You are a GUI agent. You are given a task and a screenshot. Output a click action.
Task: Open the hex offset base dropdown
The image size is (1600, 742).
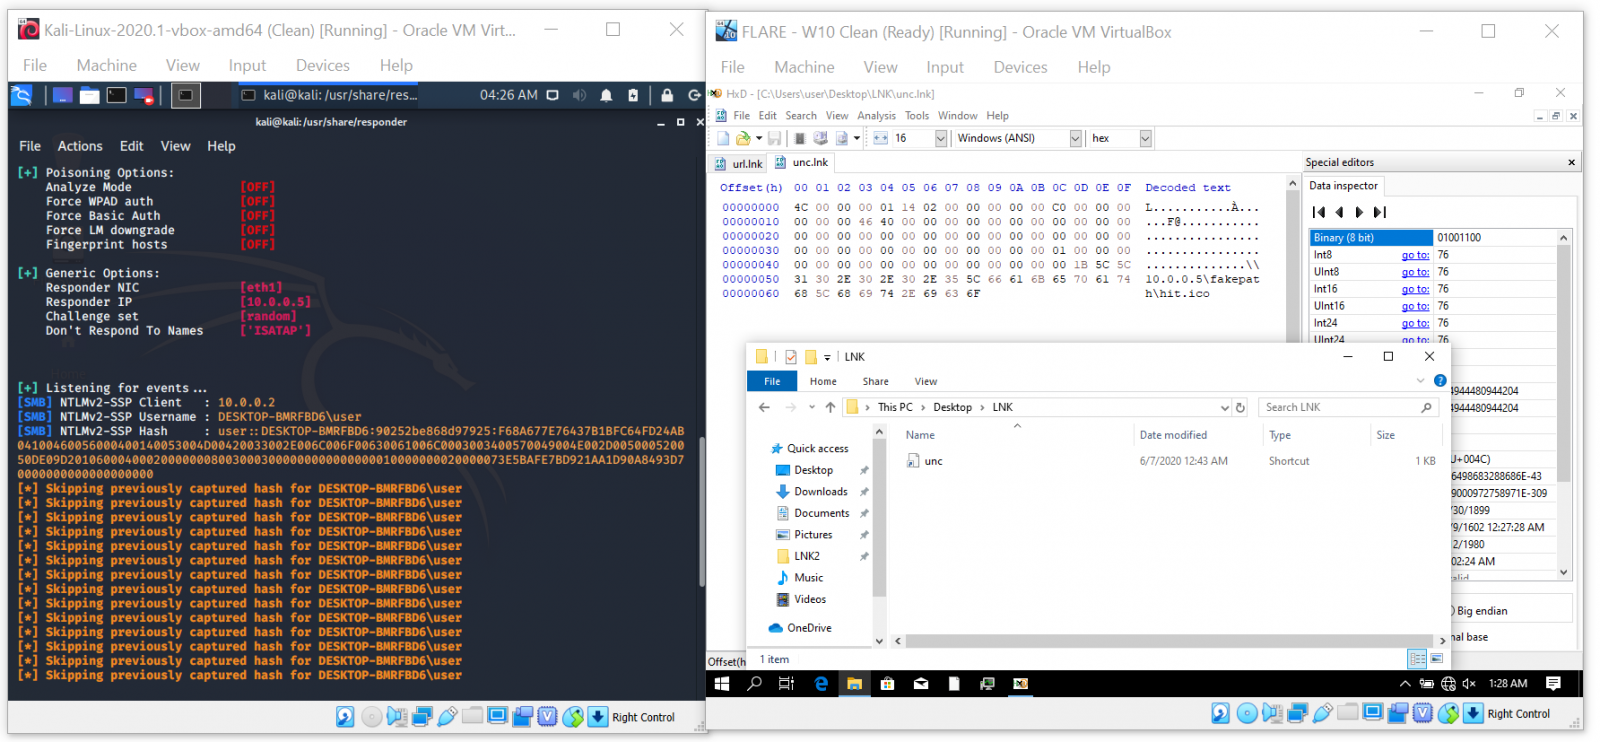[x=1145, y=138]
